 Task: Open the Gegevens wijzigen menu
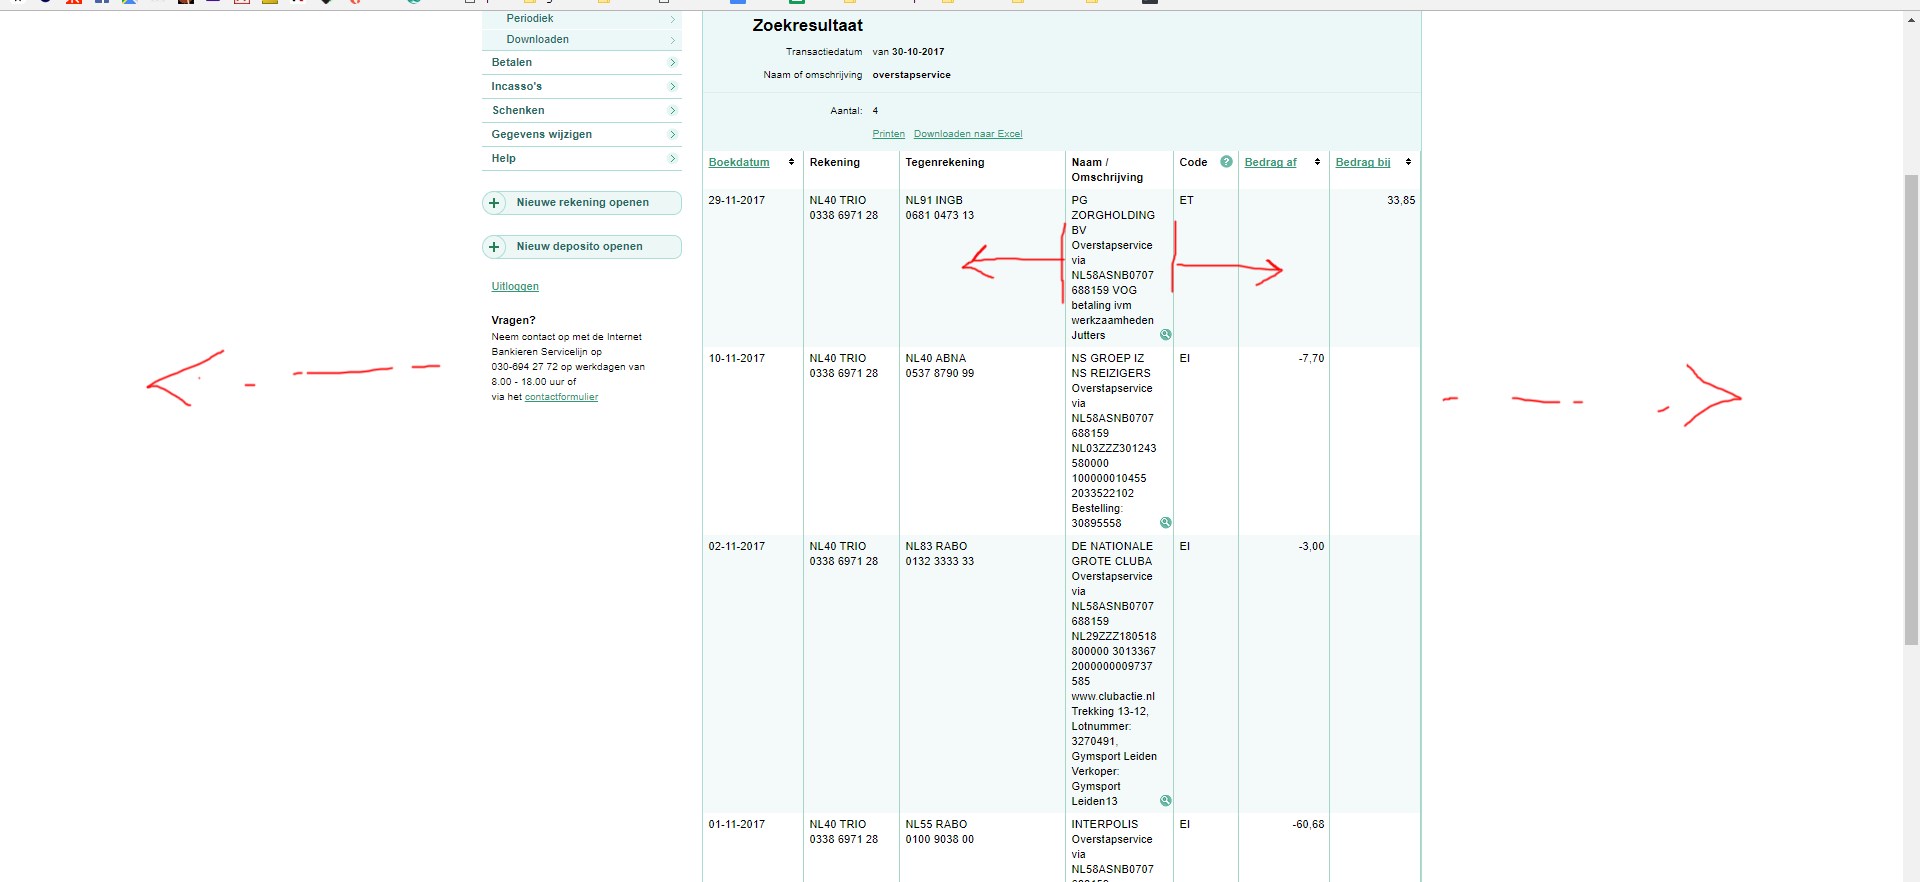click(x=542, y=134)
